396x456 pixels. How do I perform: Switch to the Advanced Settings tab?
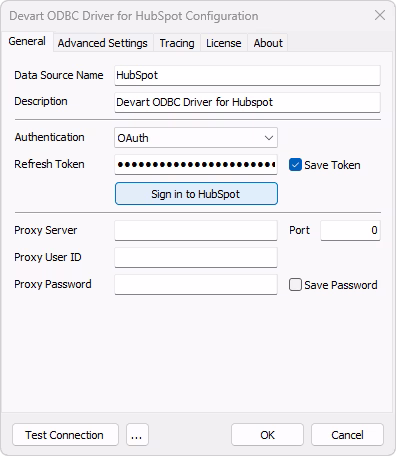tap(103, 43)
